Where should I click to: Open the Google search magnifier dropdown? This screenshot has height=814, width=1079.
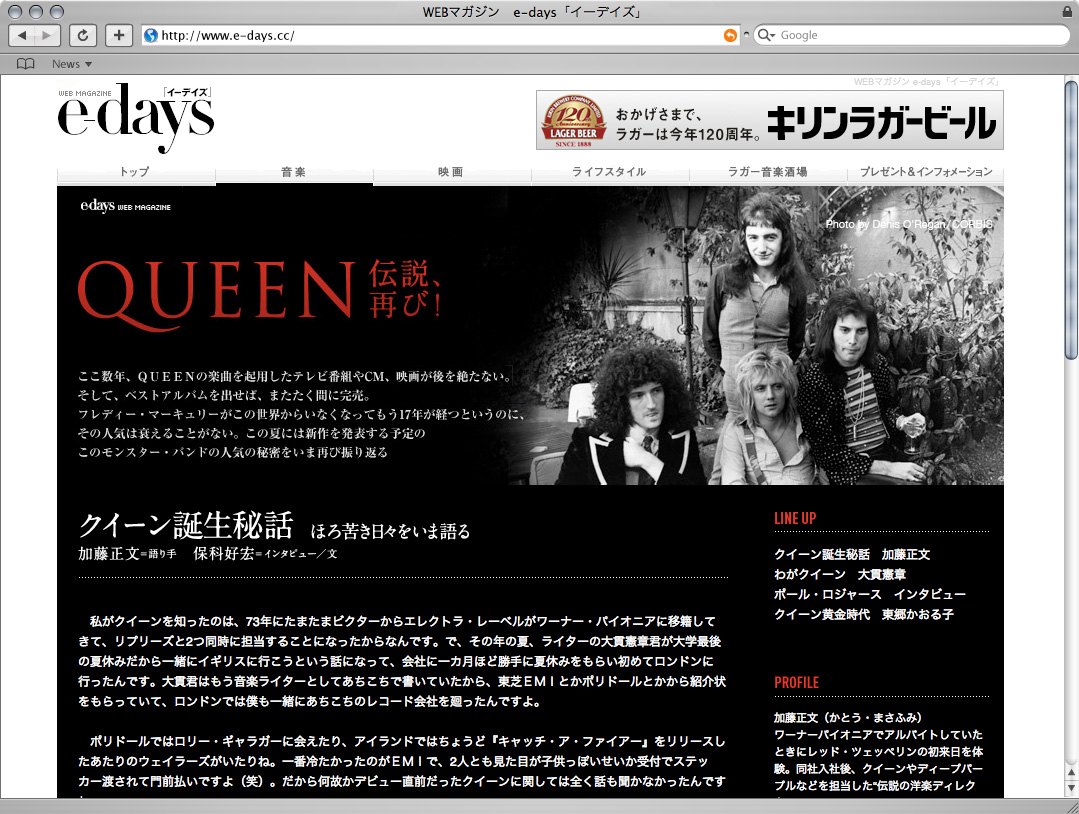pos(767,35)
